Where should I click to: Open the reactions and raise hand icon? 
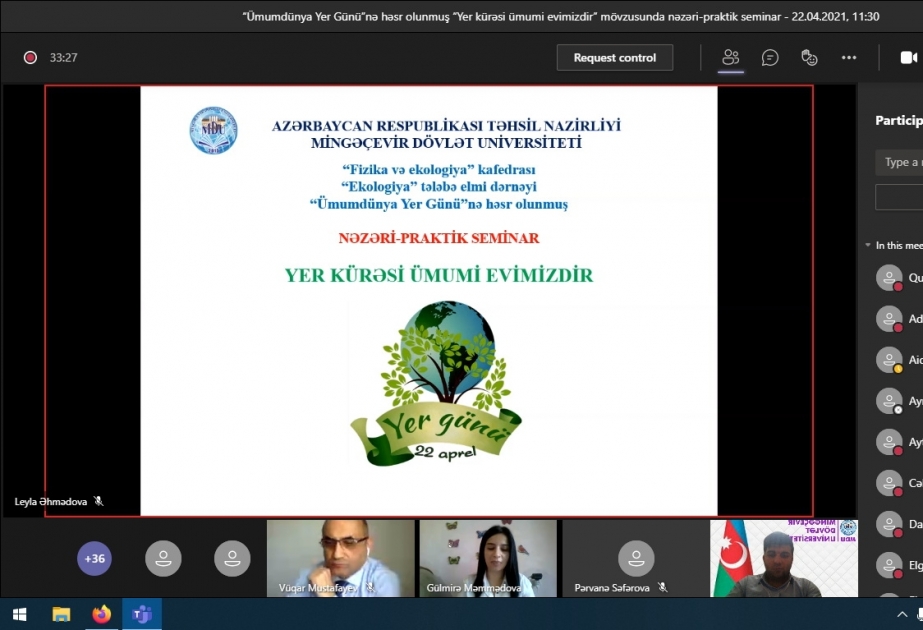(x=809, y=58)
